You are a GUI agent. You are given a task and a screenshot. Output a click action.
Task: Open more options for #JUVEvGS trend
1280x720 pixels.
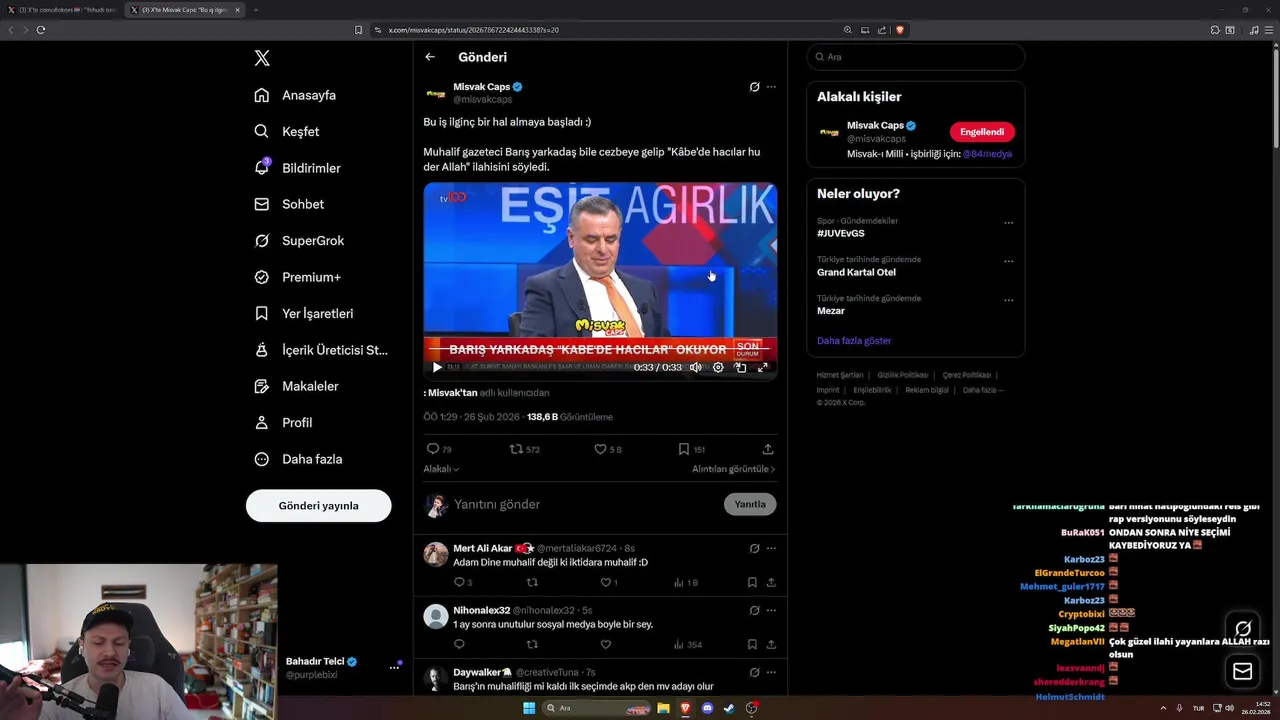click(1008, 223)
